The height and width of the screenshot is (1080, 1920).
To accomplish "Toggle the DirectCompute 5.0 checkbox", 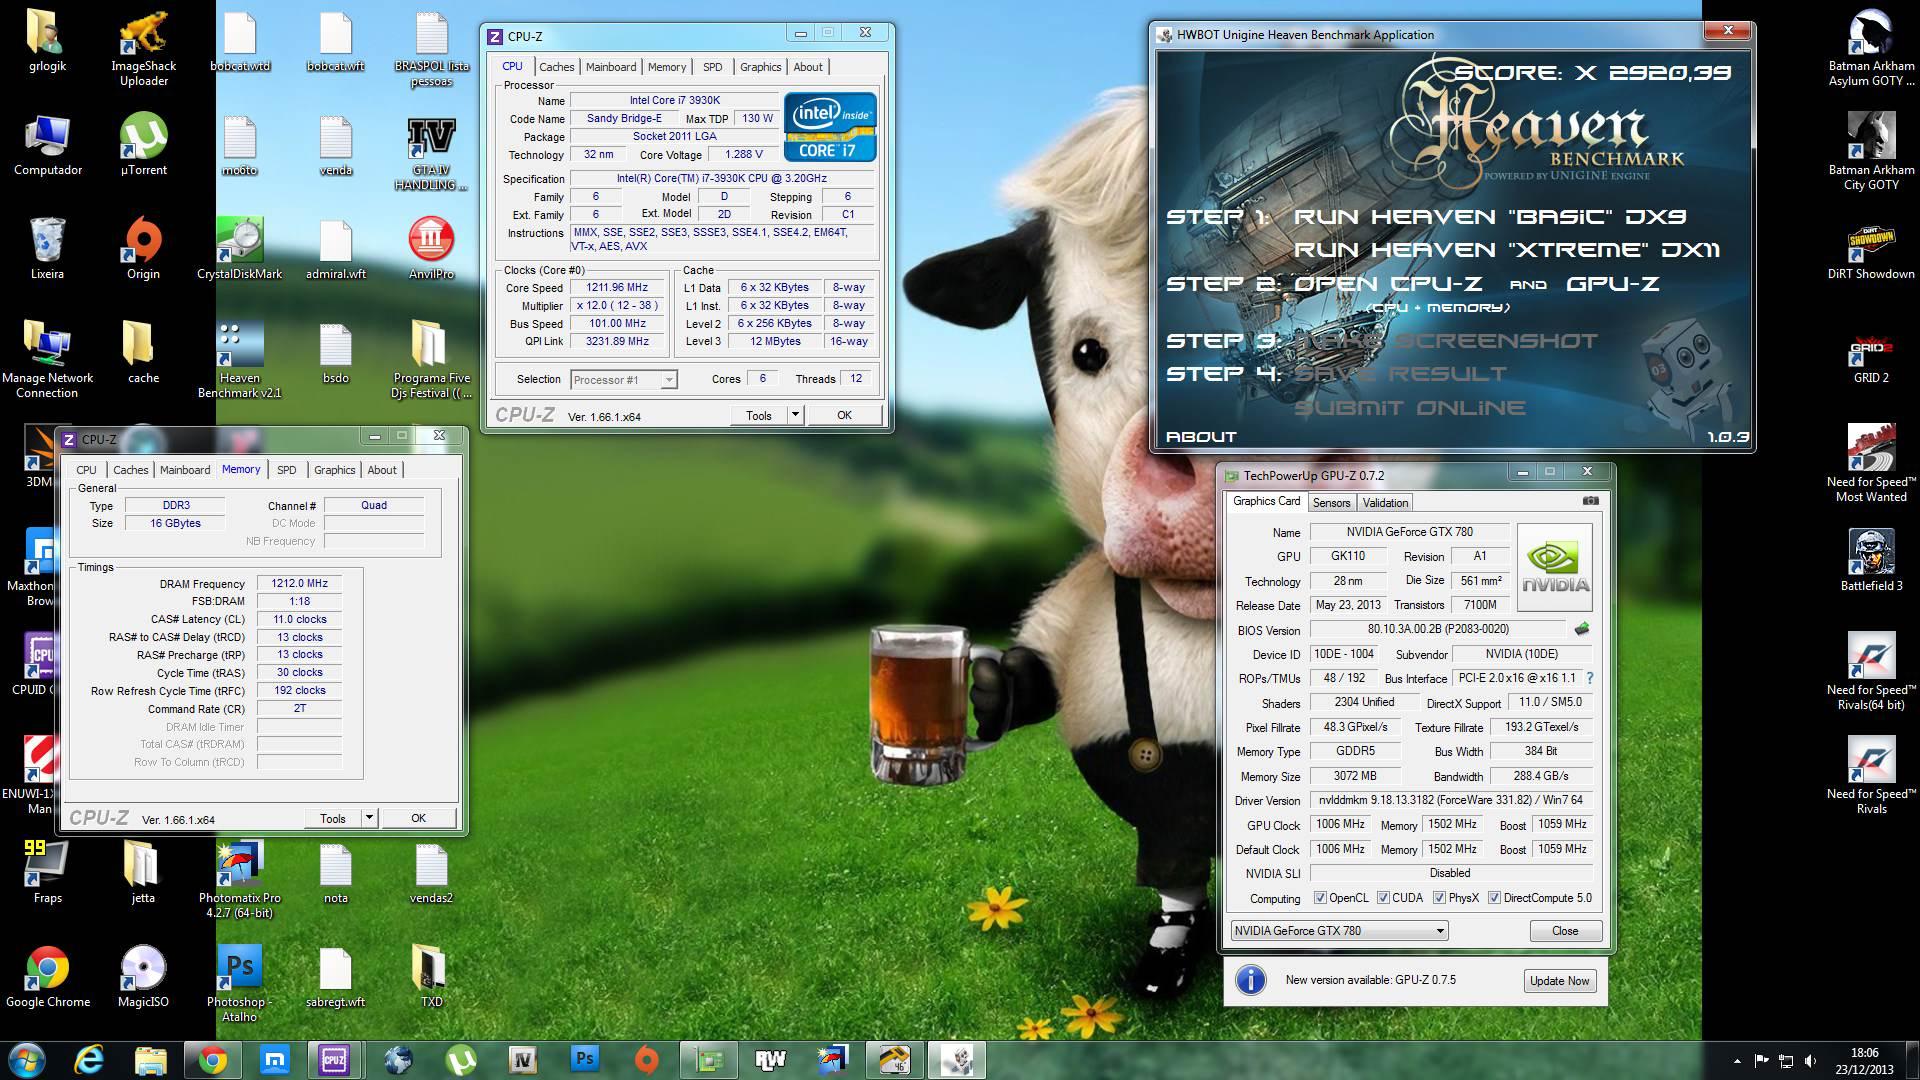I will click(1494, 898).
